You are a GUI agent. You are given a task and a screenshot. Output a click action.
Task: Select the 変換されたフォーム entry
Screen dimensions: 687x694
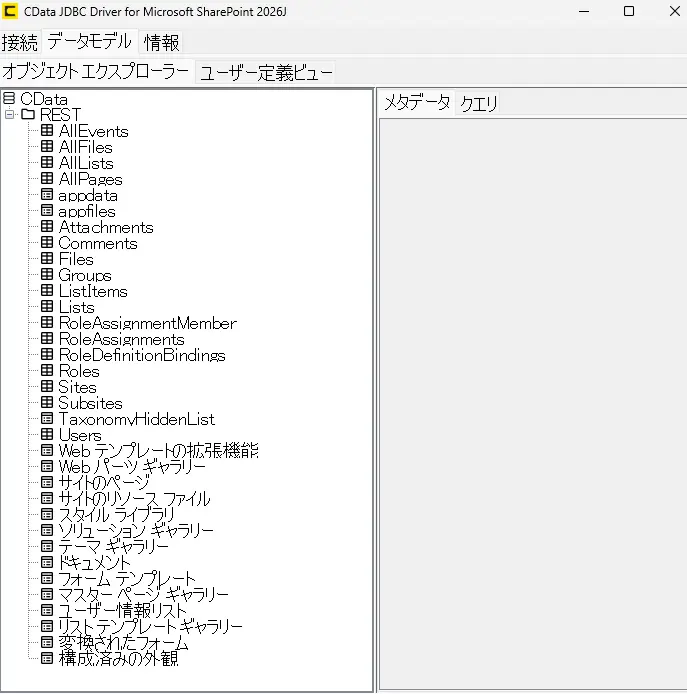pos(124,642)
